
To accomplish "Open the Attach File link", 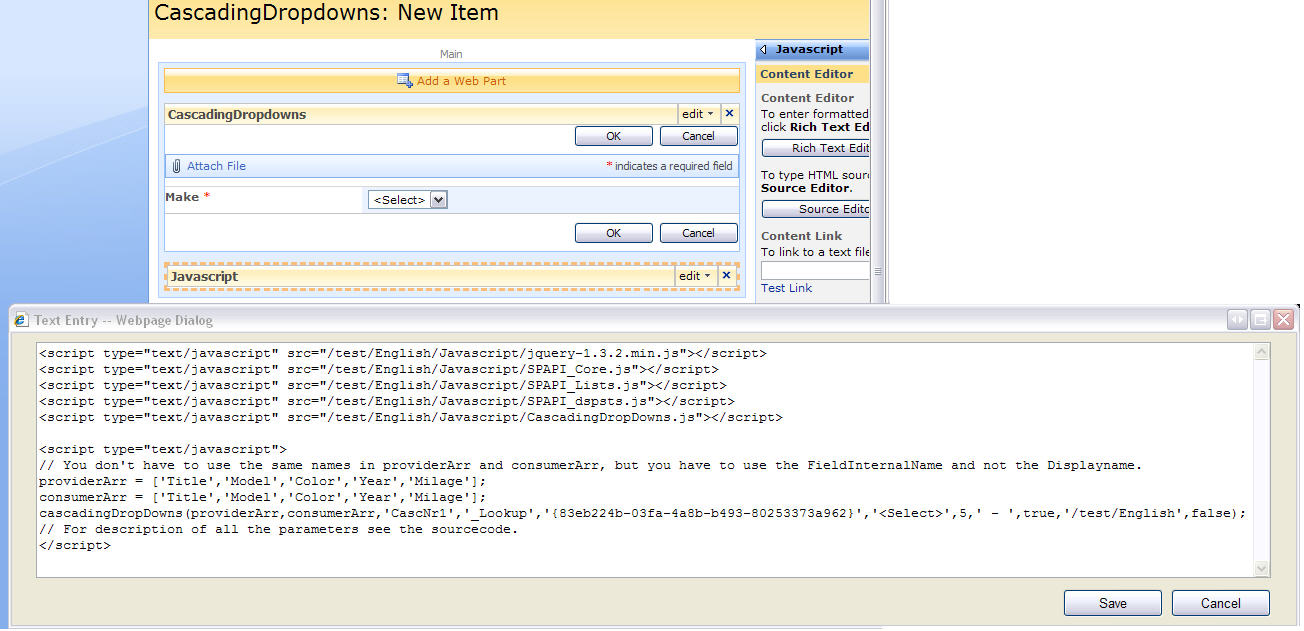I will tap(216, 166).
